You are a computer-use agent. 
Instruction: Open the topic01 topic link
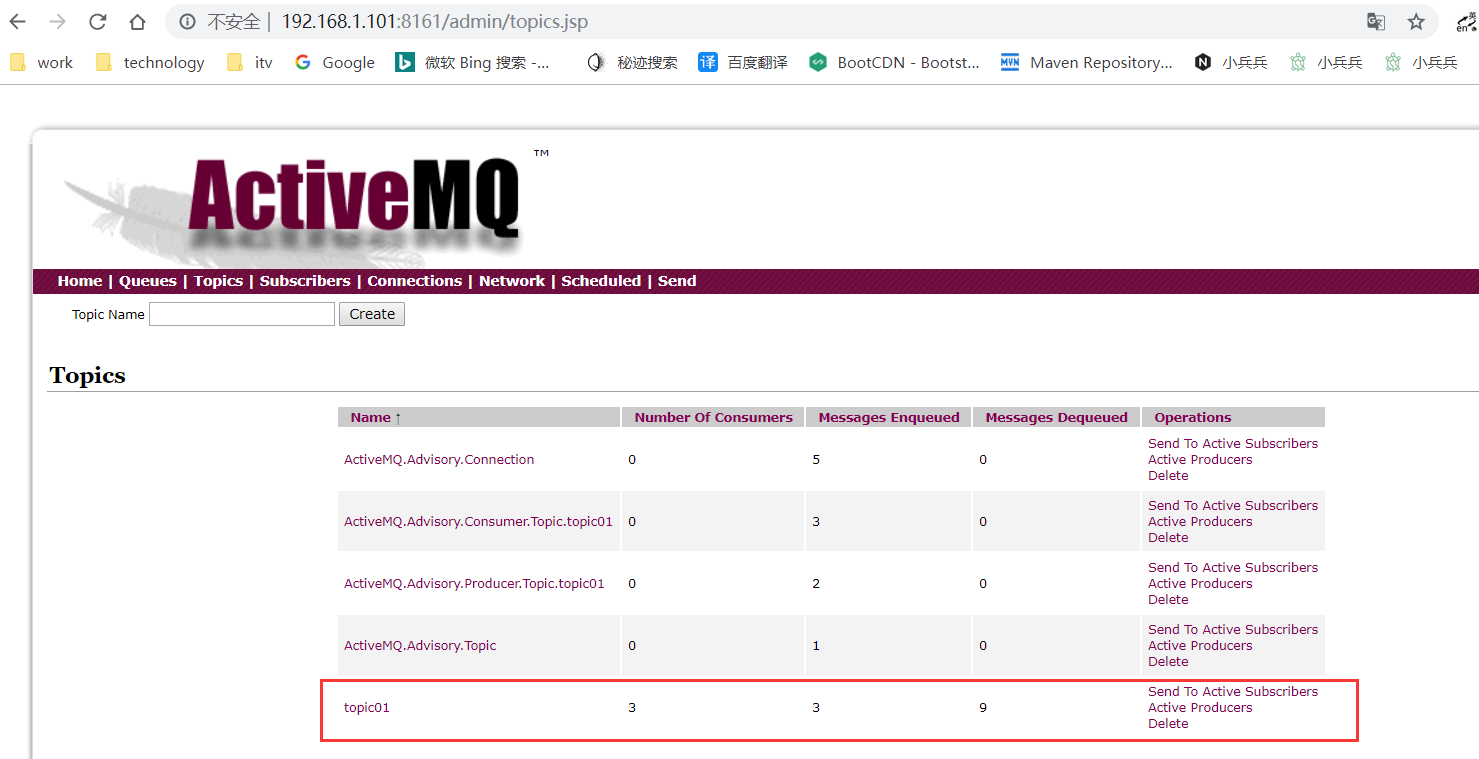coord(367,708)
